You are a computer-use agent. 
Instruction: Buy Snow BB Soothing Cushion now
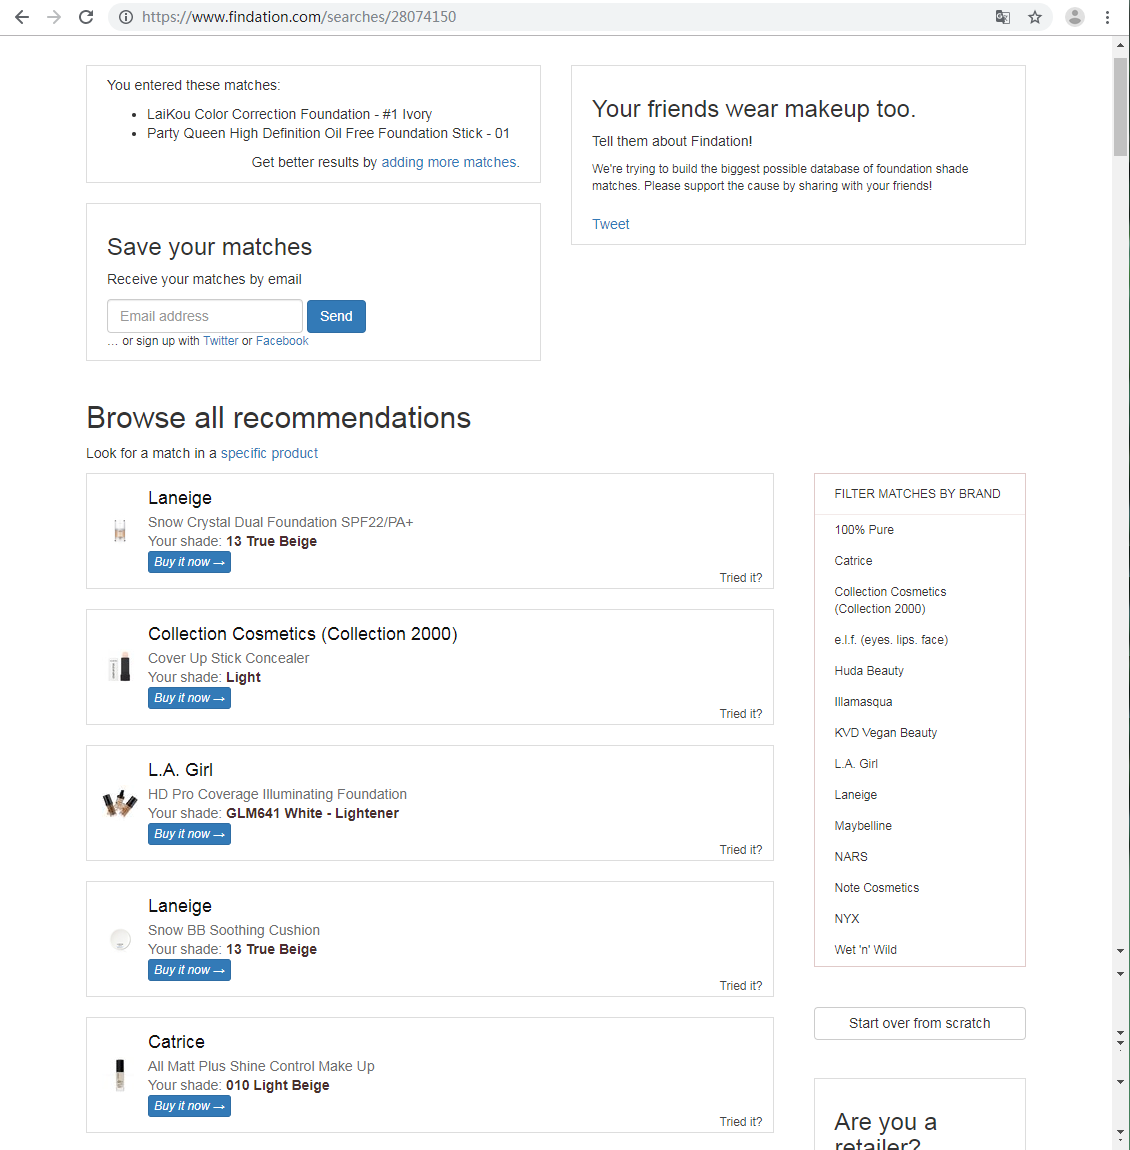point(189,970)
